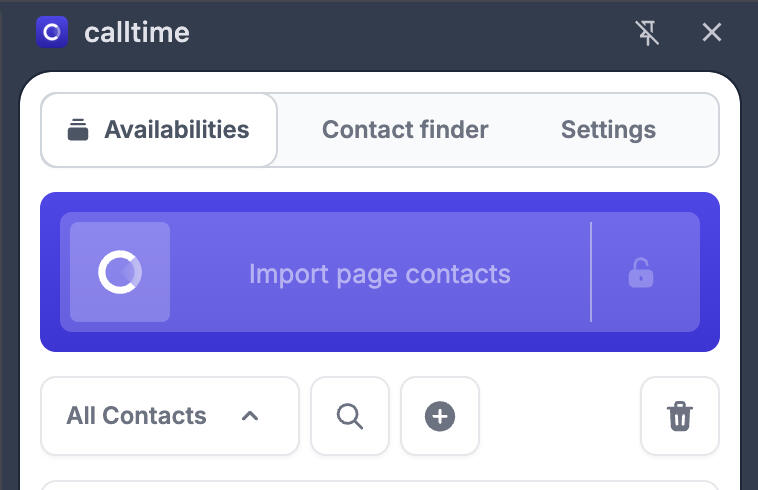The image size is (758, 490).
Task: Click the partially visible contact list box
Action: (x=380, y=485)
